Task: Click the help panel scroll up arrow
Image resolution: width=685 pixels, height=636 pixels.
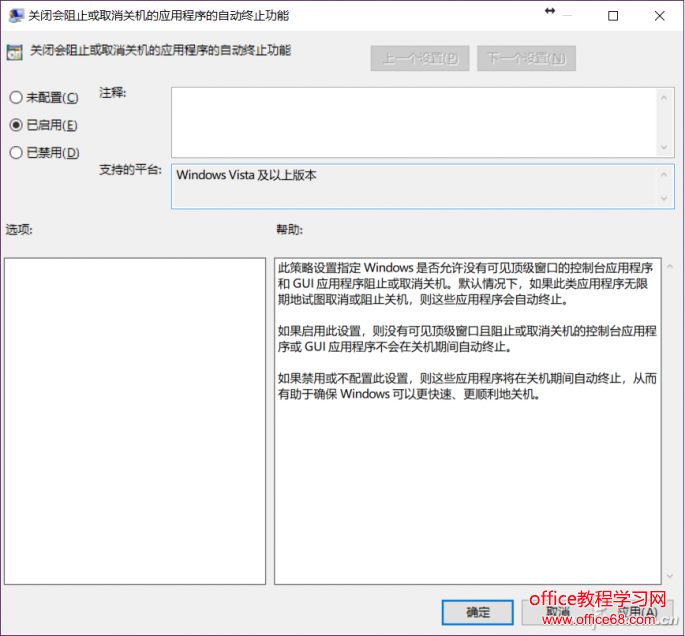Action: tap(670, 266)
